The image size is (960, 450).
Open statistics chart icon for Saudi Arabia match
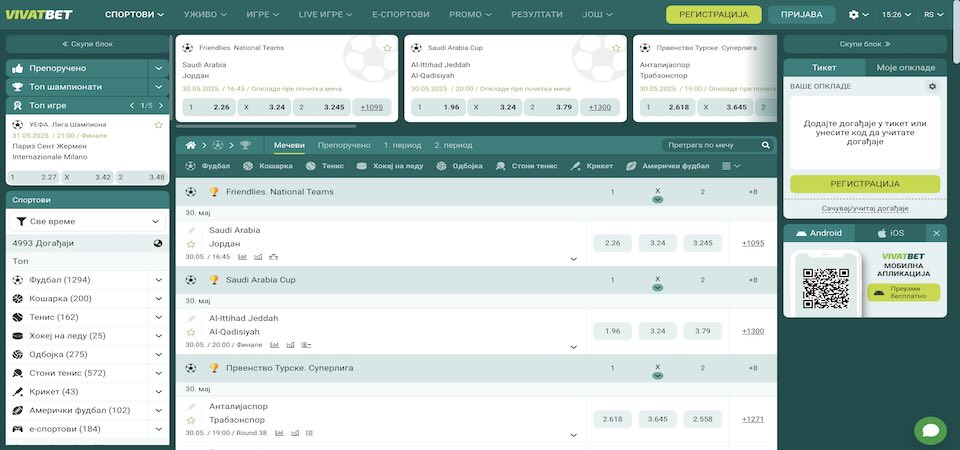point(242,257)
